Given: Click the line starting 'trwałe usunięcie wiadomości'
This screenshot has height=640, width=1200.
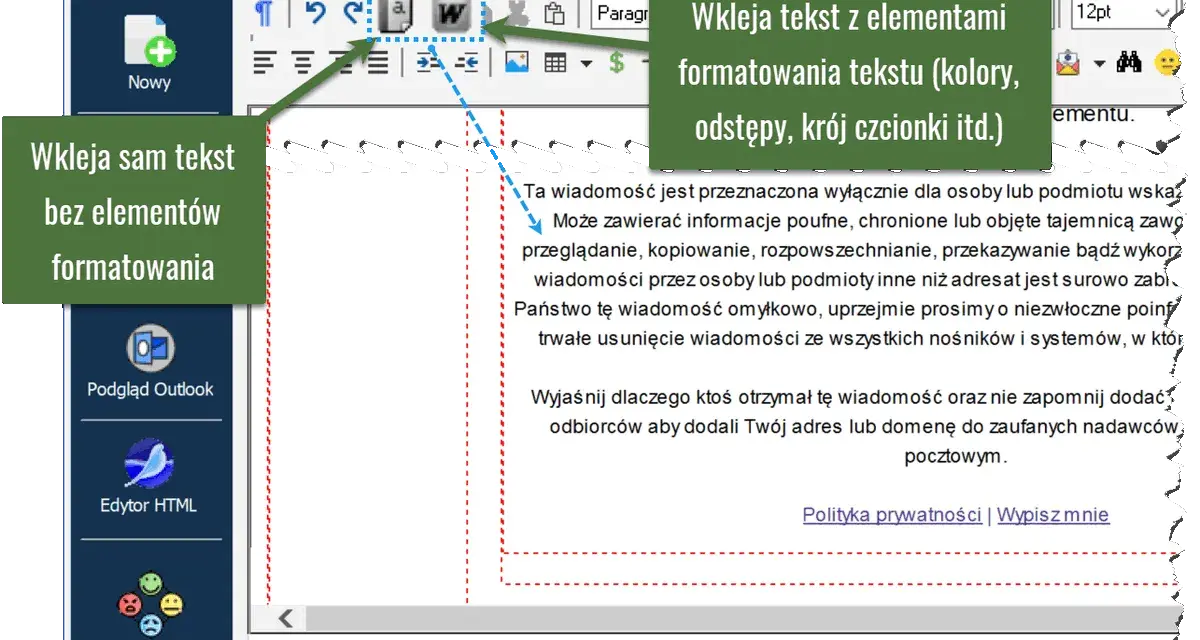Looking at the screenshot, I should 860,337.
